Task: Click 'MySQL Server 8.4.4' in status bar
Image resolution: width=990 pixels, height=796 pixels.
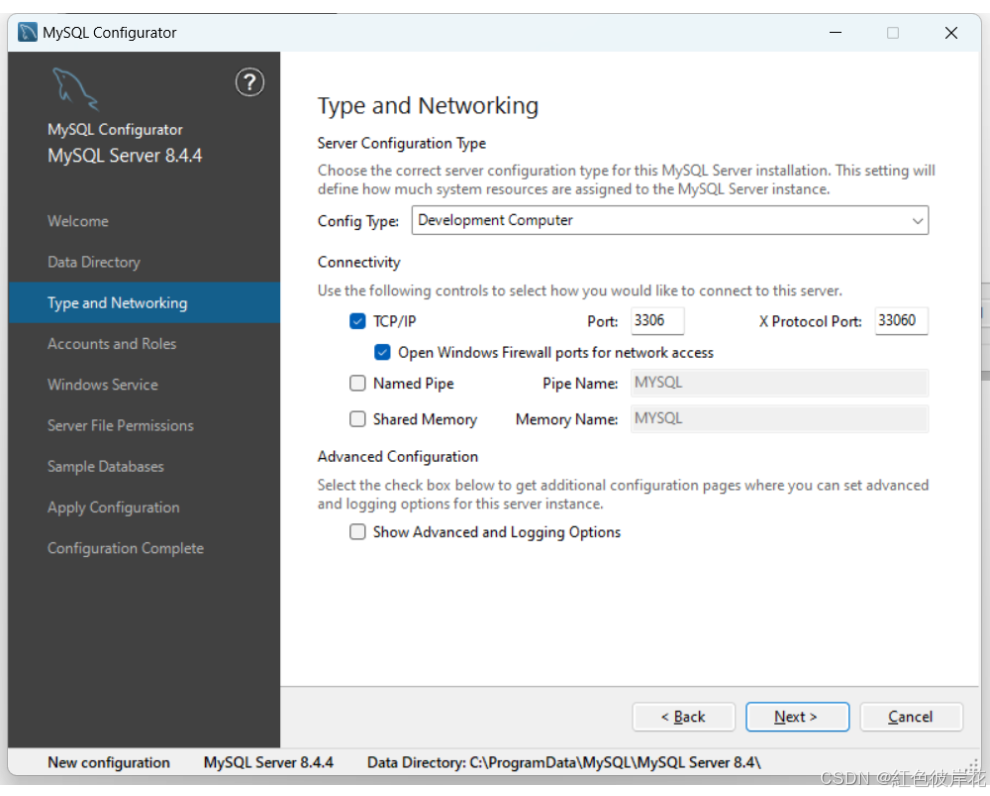Action: (x=268, y=763)
